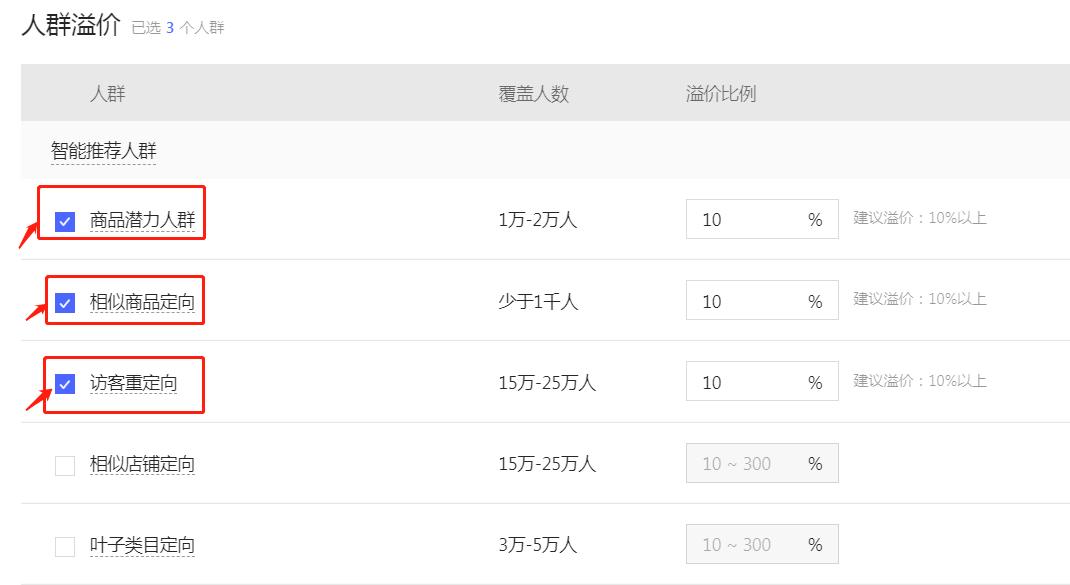Image resolution: width=1070 pixels, height=585 pixels.
Task: Enable the 叶子类目定向 checkbox
Action: pyautogui.click(x=65, y=546)
